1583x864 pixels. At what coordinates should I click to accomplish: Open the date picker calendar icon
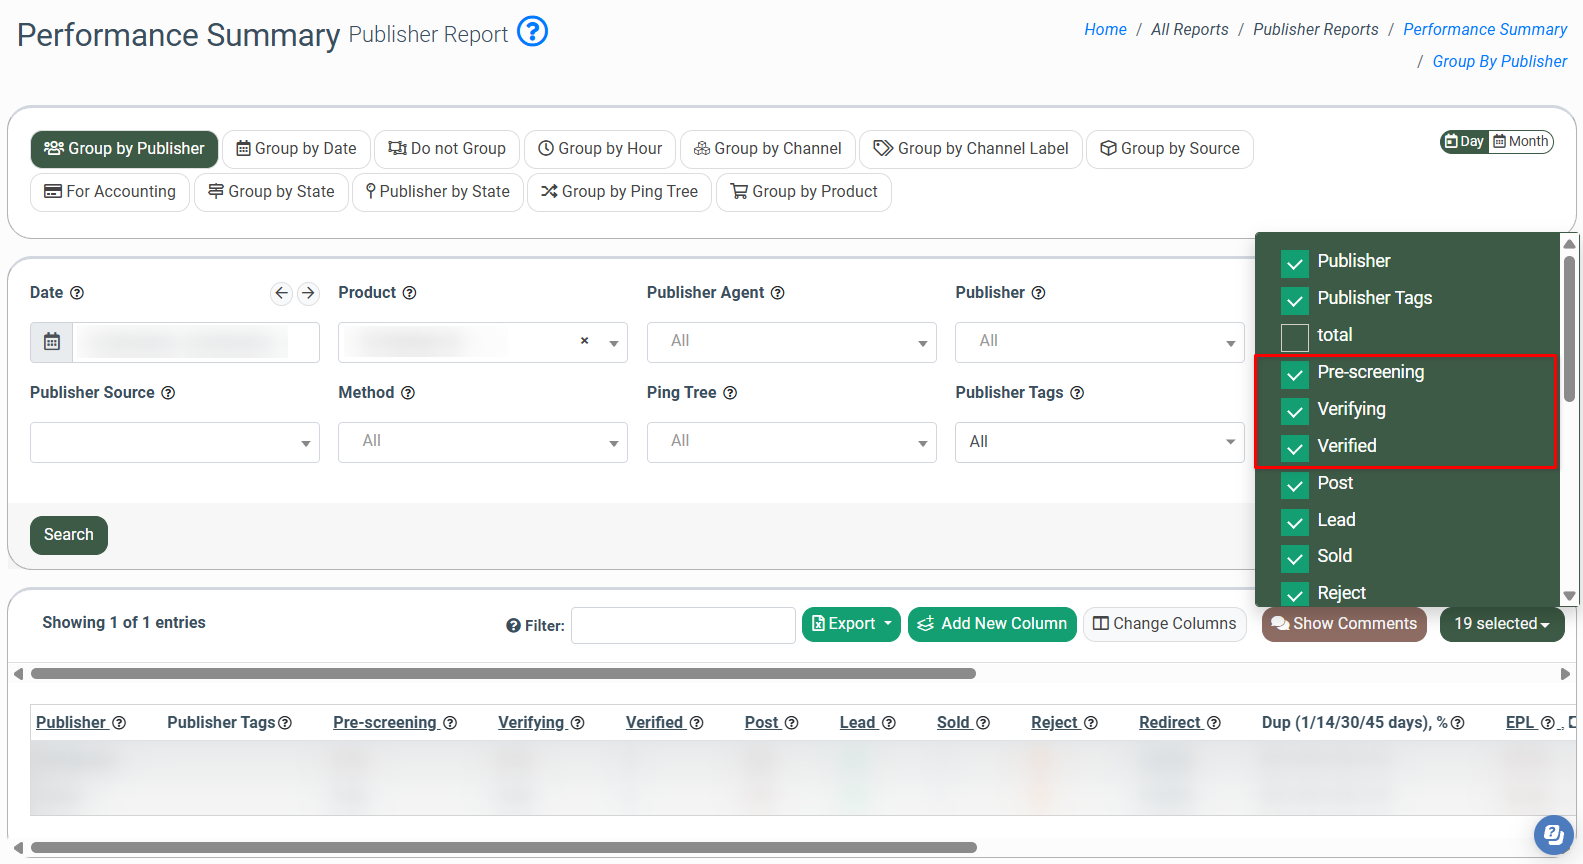coord(52,342)
